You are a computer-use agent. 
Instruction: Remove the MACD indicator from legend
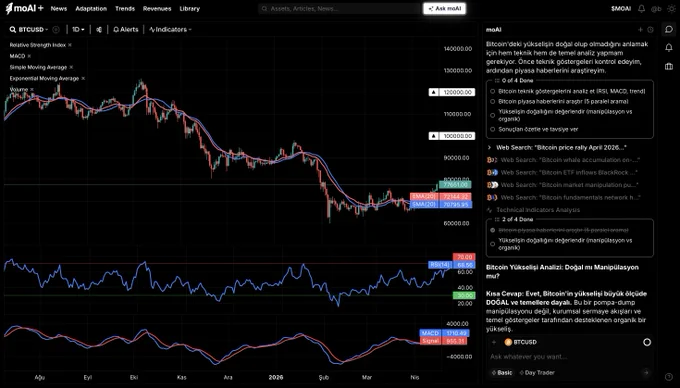tap(29, 56)
